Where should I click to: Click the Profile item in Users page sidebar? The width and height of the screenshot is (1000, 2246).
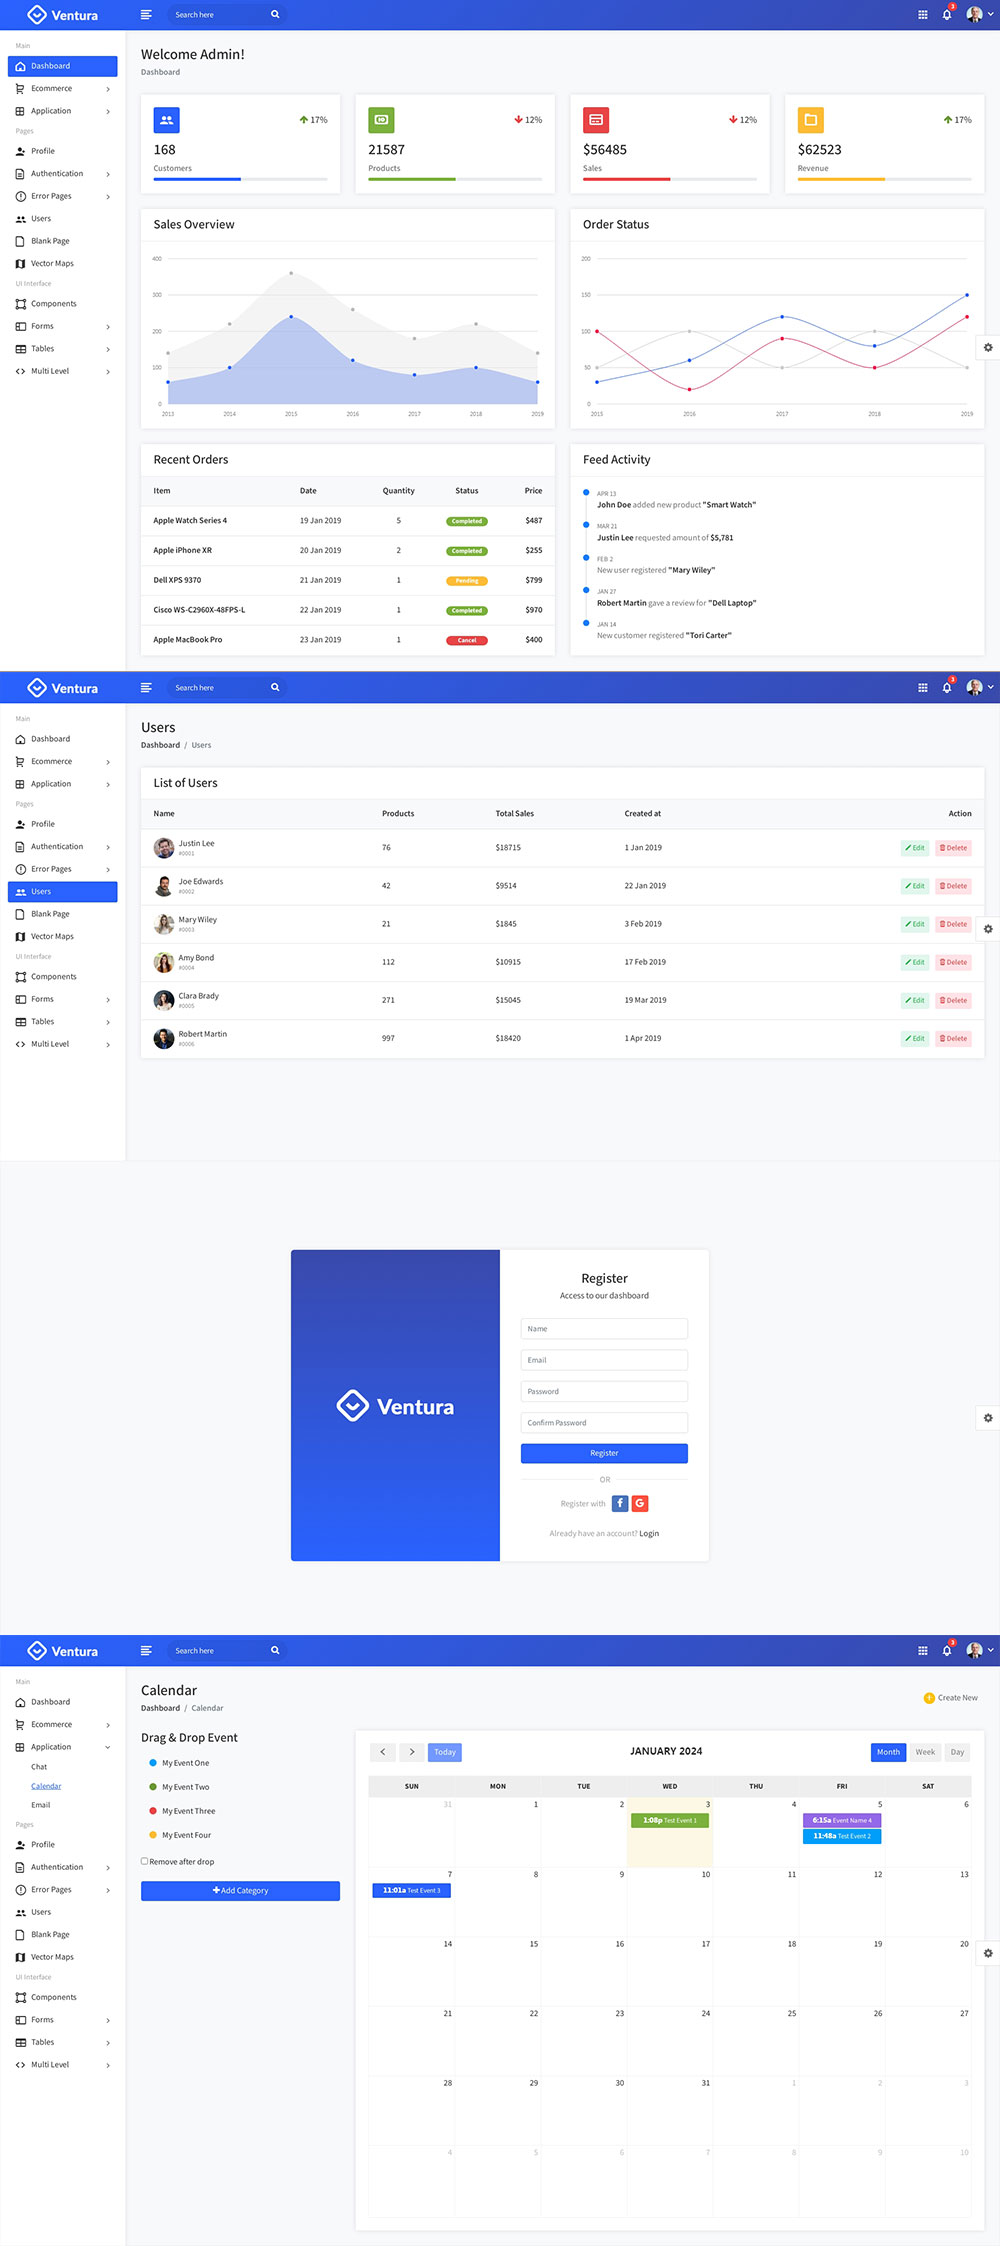click(x=43, y=824)
